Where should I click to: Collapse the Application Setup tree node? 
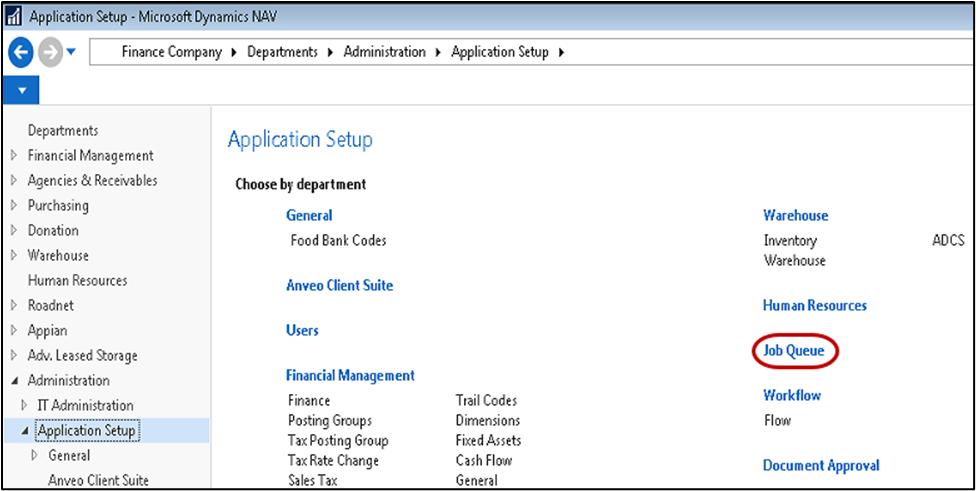pyautogui.click(x=25, y=431)
